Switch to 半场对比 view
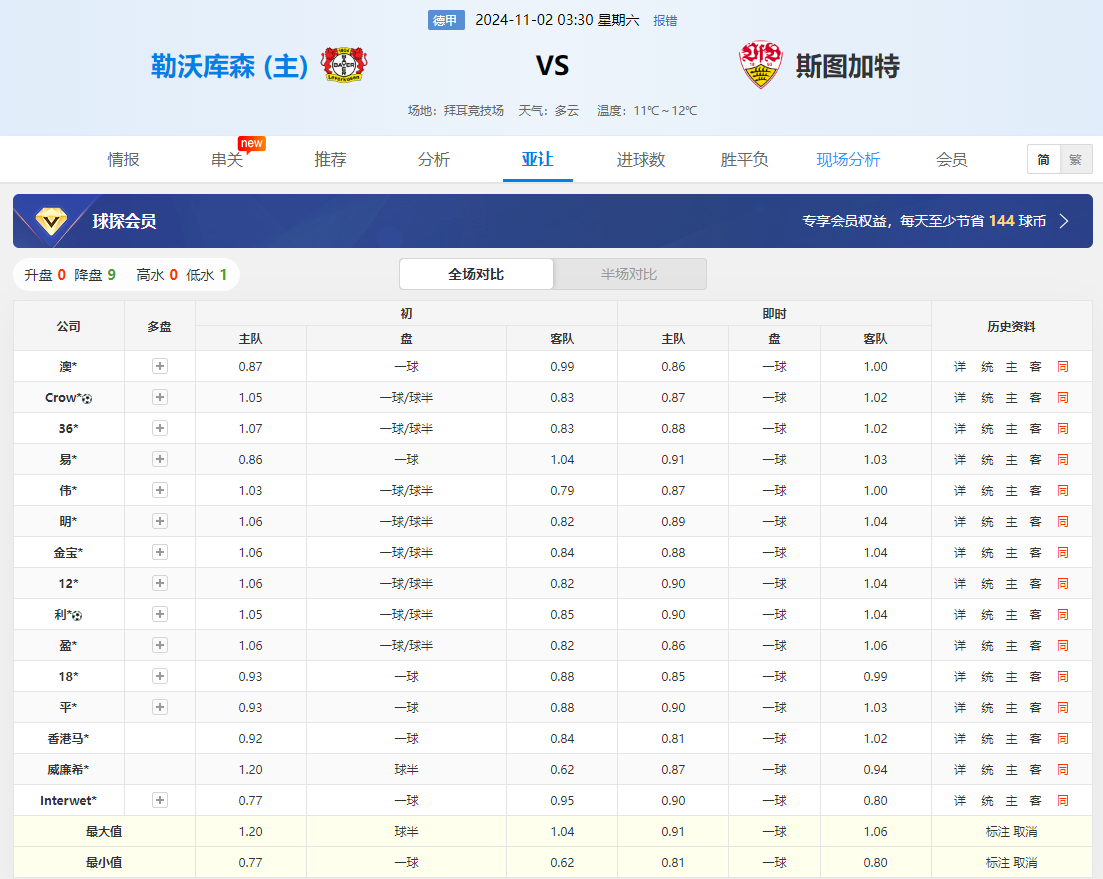Screen dimensions: 1103x879 tap(629, 274)
